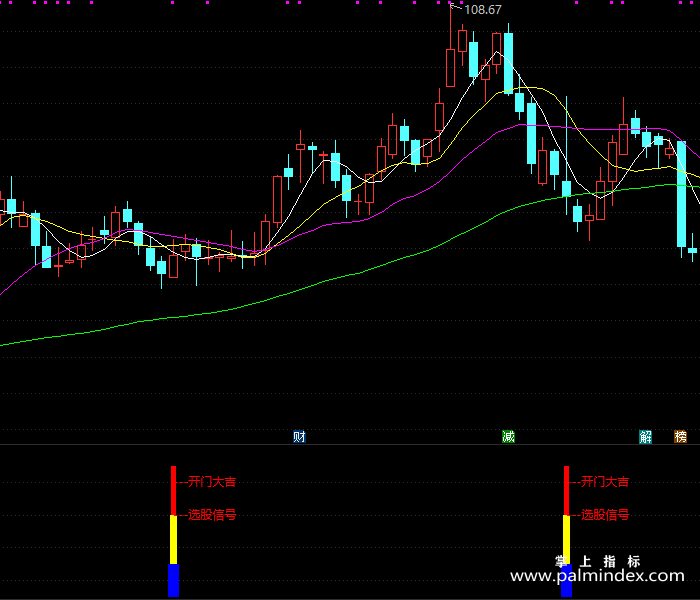Click the first signal's yellow bar segment

point(174,540)
